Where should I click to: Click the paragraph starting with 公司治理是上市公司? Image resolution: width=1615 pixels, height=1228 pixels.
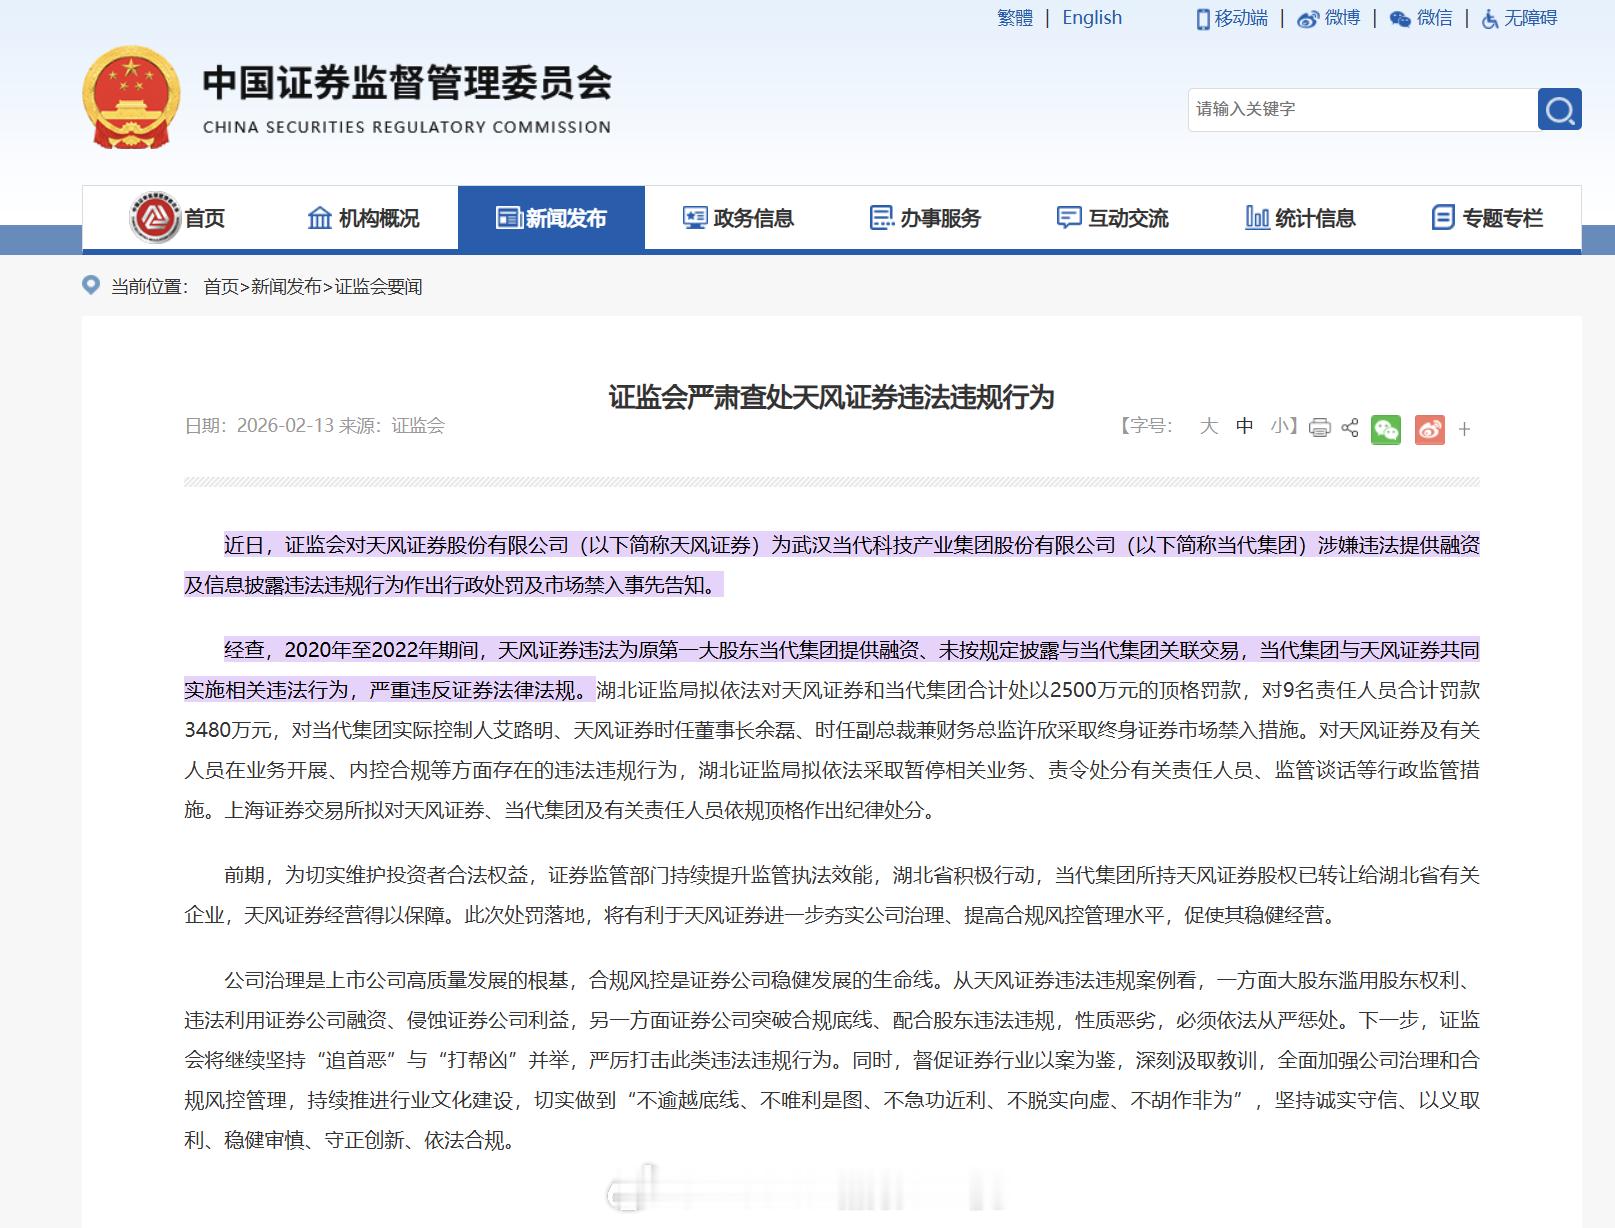click(832, 1060)
